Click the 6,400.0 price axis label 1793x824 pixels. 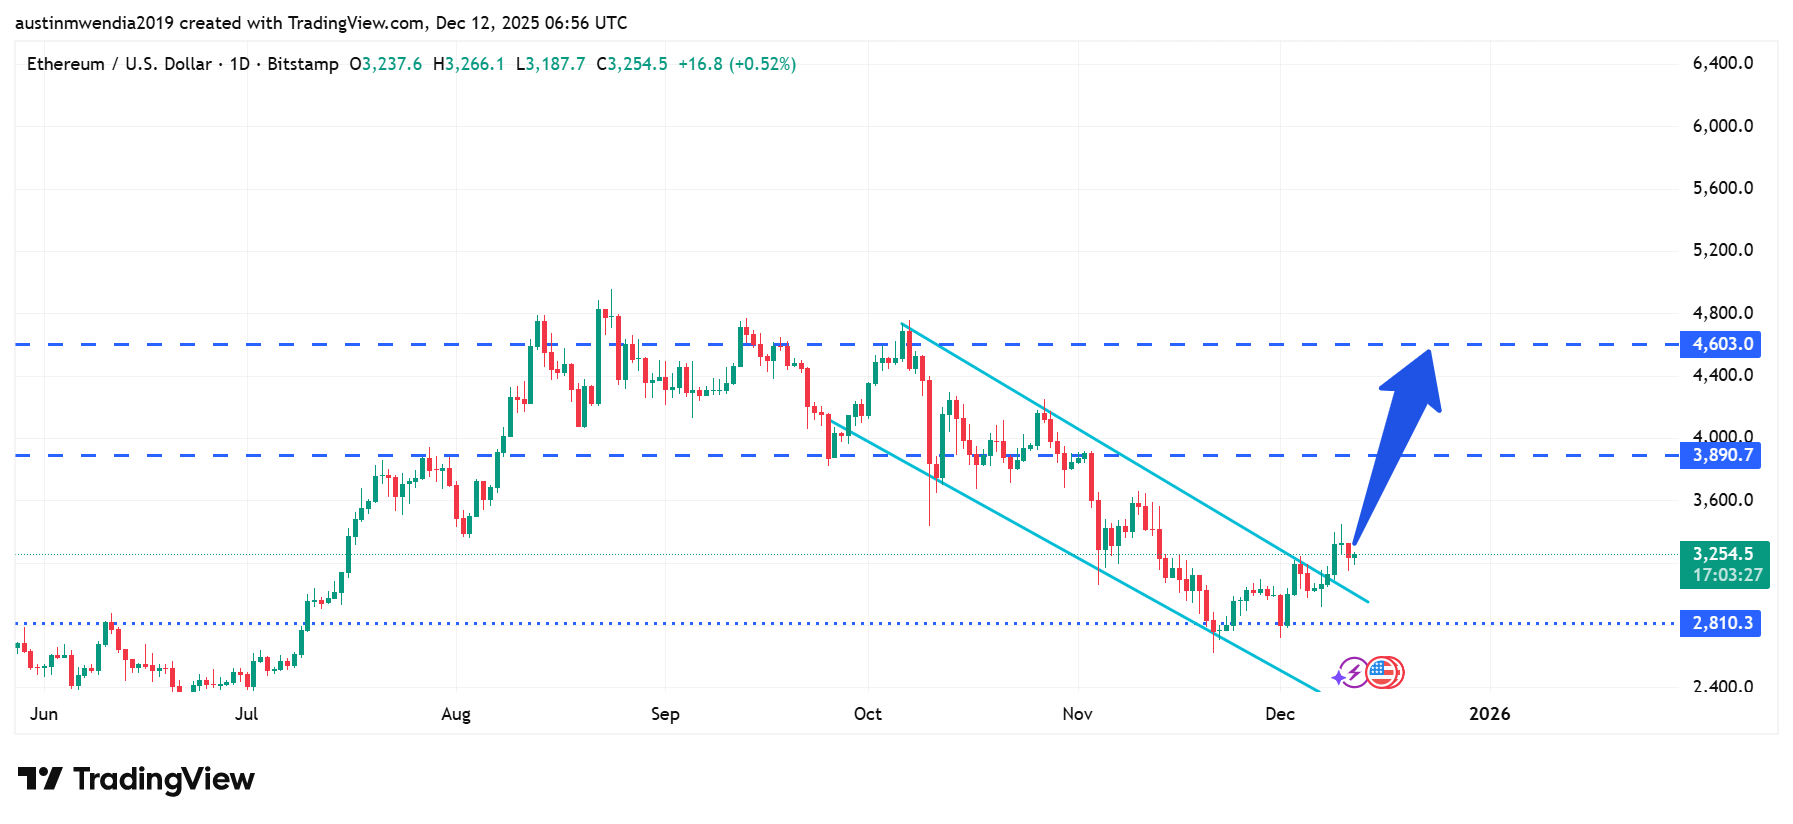pos(1722,63)
